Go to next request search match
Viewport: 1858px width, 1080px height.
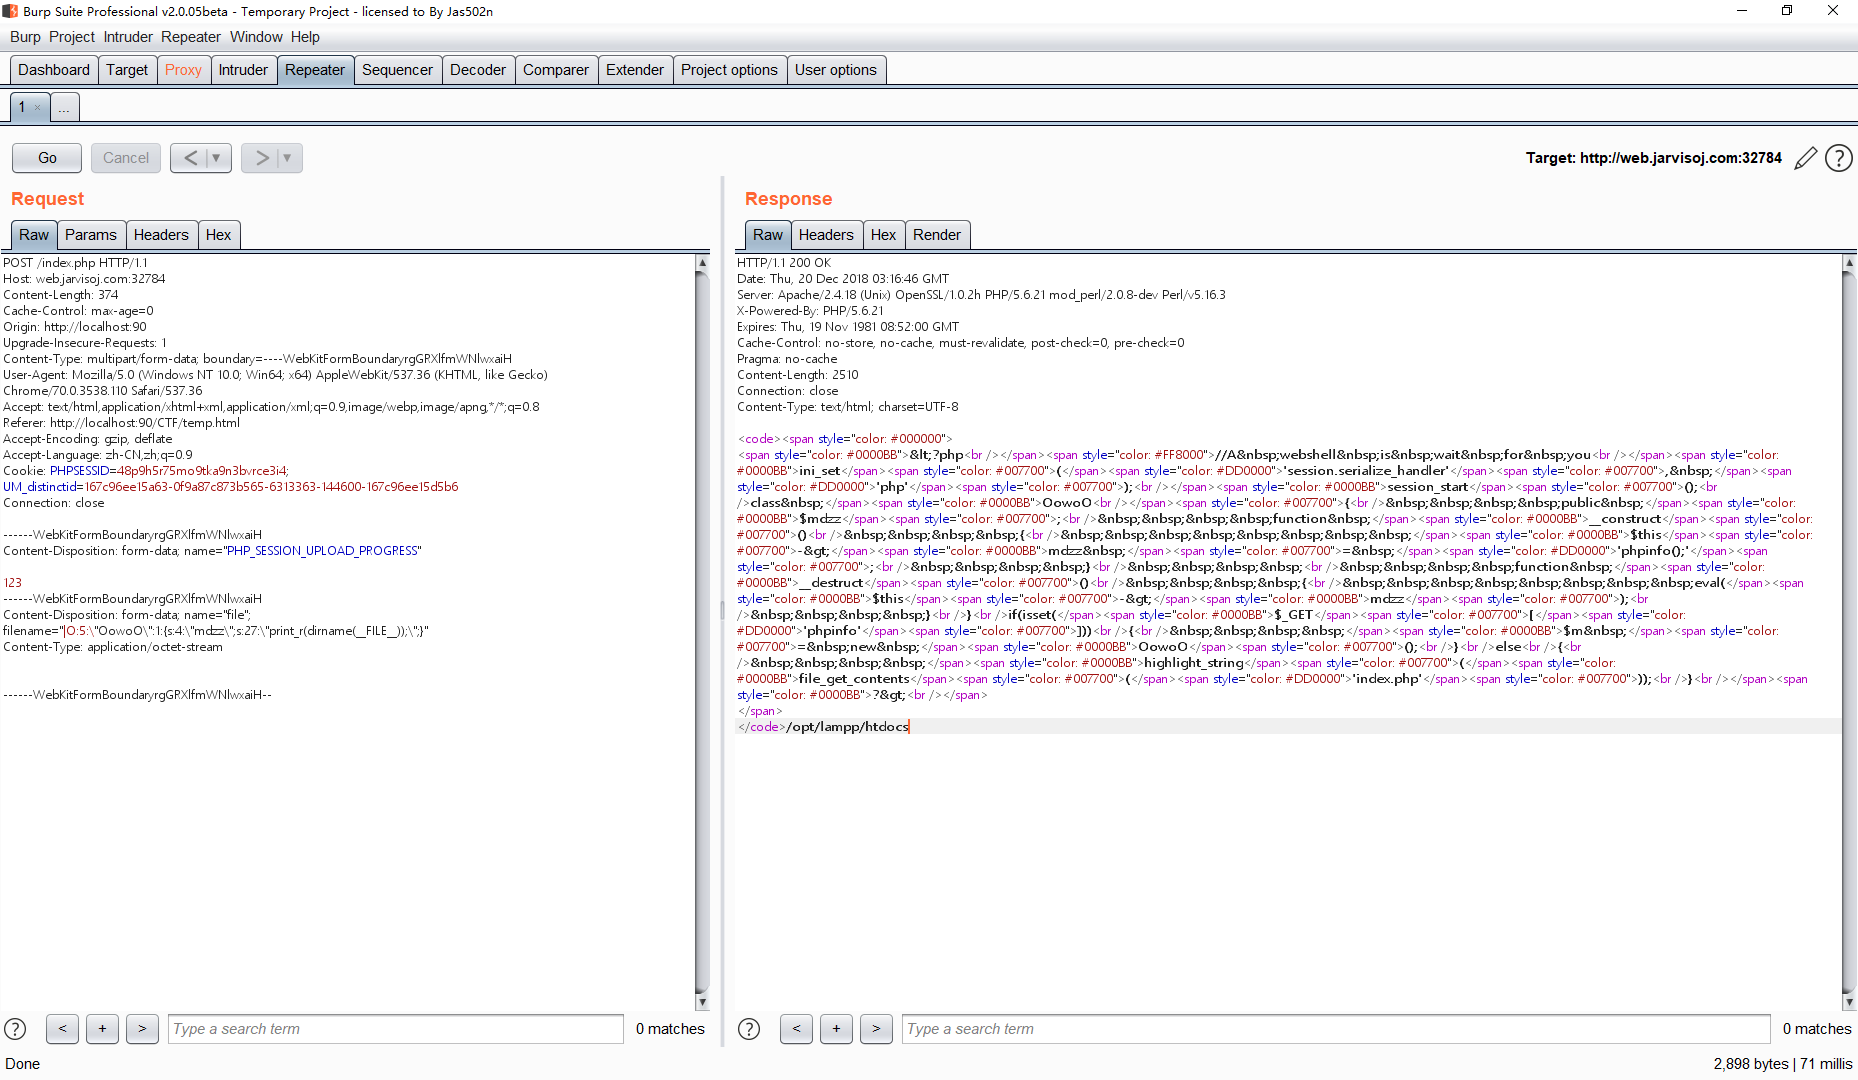[x=142, y=1029]
